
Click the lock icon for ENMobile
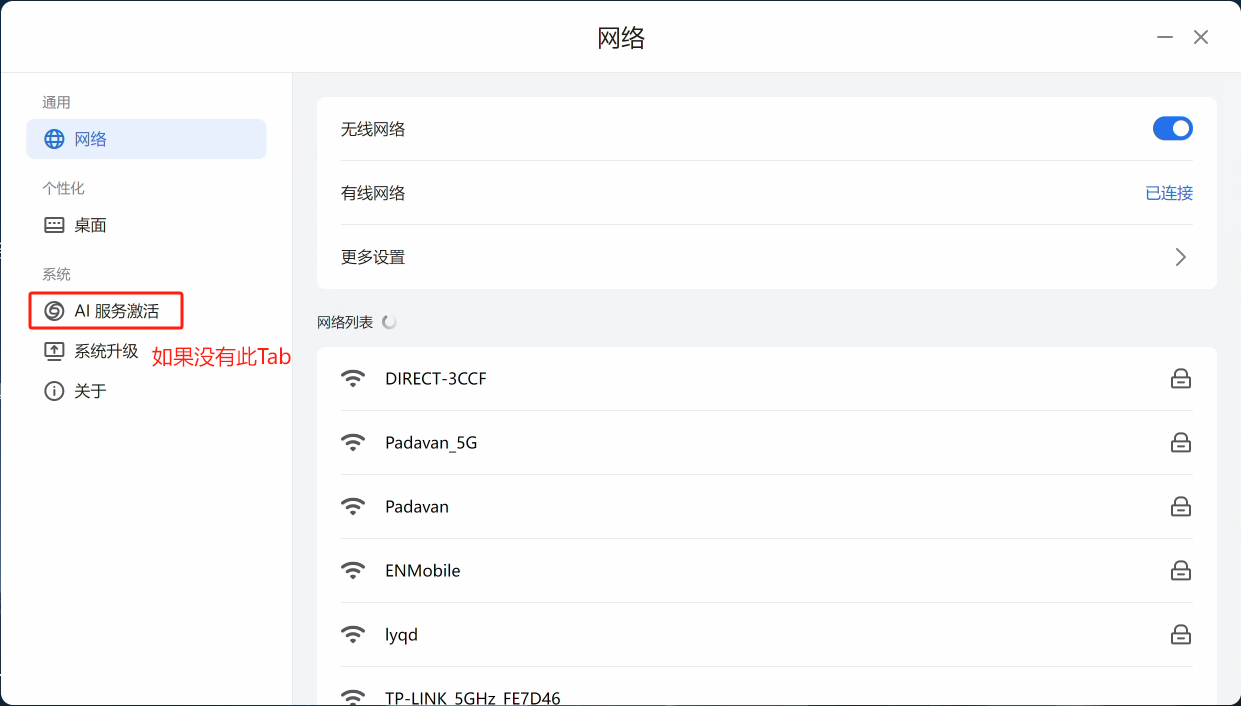pyautogui.click(x=1181, y=570)
